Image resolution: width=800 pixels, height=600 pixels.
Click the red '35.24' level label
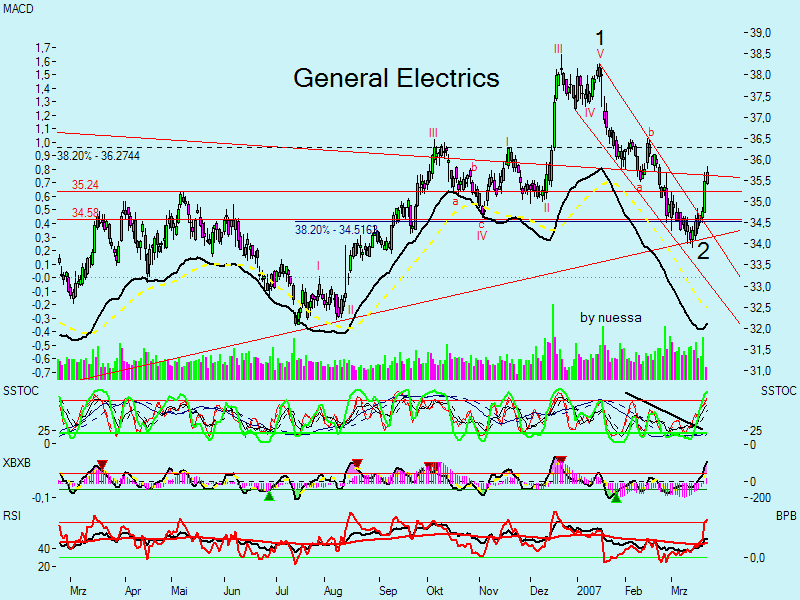[85, 185]
